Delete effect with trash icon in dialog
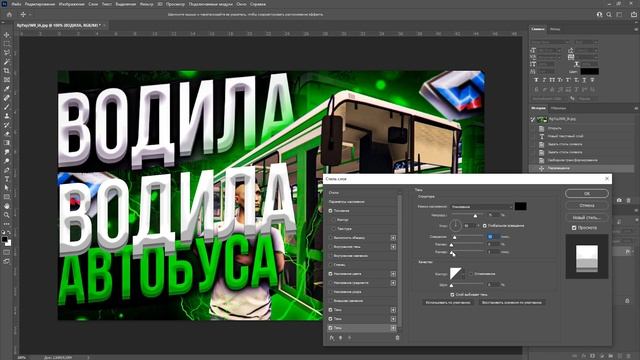 [398, 338]
